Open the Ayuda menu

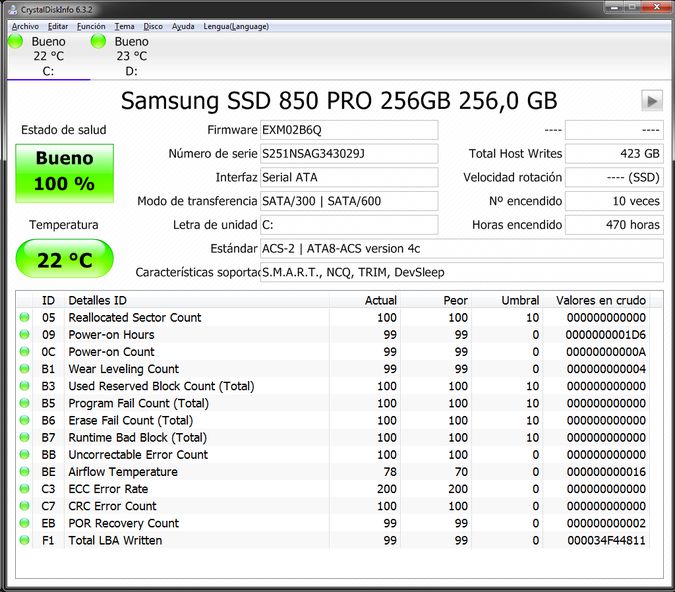[x=183, y=26]
